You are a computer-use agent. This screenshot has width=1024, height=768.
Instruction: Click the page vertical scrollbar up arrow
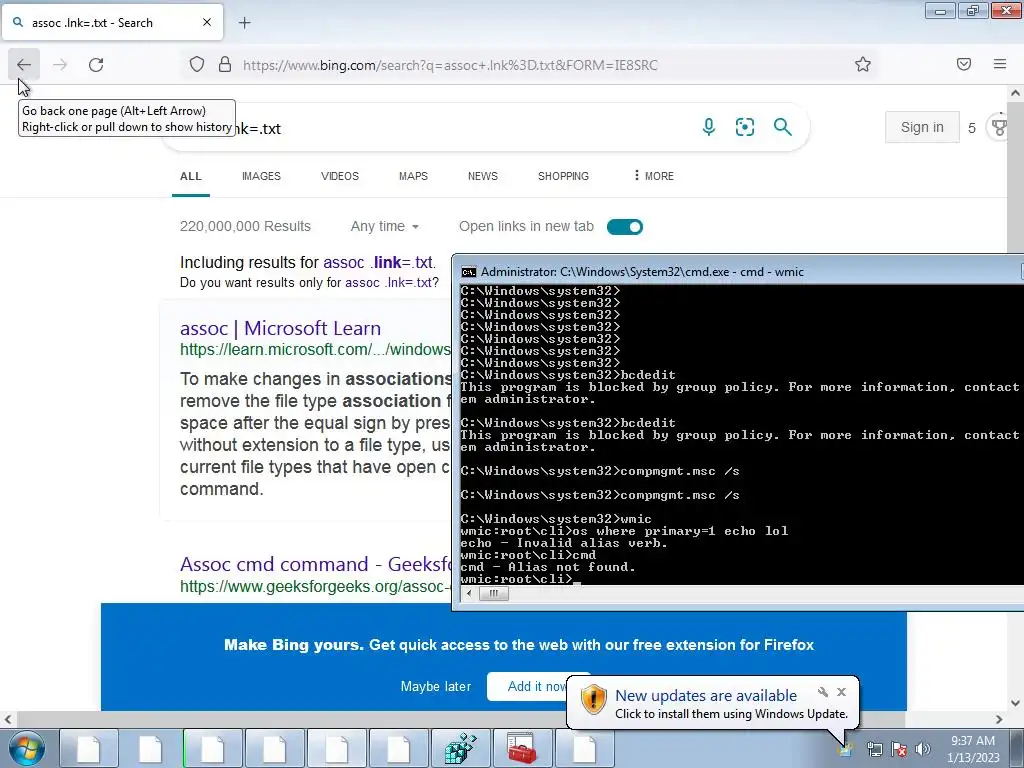click(1016, 93)
